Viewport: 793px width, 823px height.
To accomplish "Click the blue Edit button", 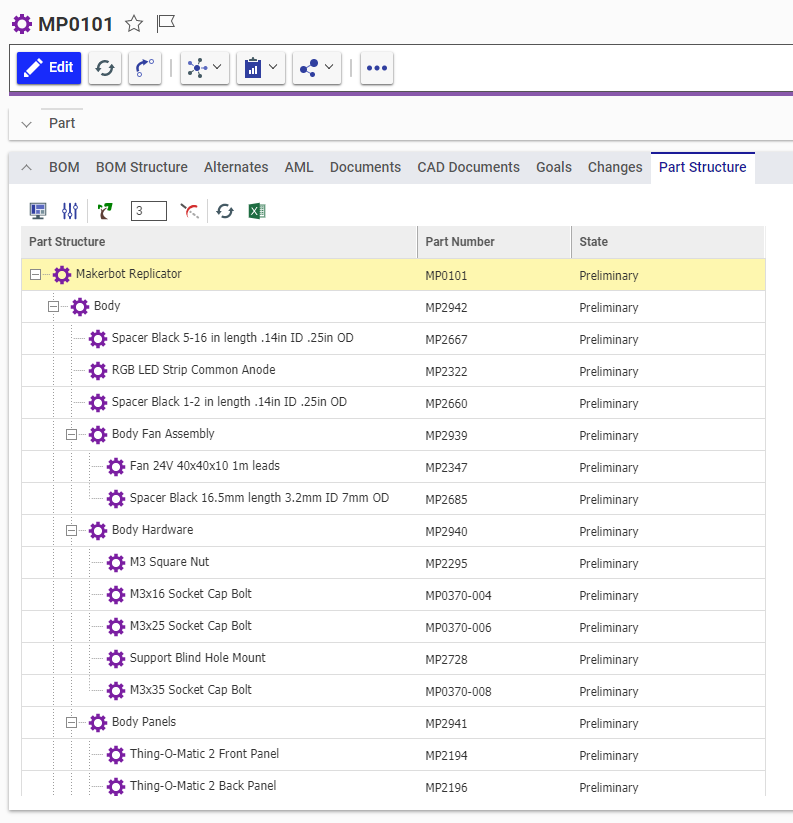I will tap(49, 68).
